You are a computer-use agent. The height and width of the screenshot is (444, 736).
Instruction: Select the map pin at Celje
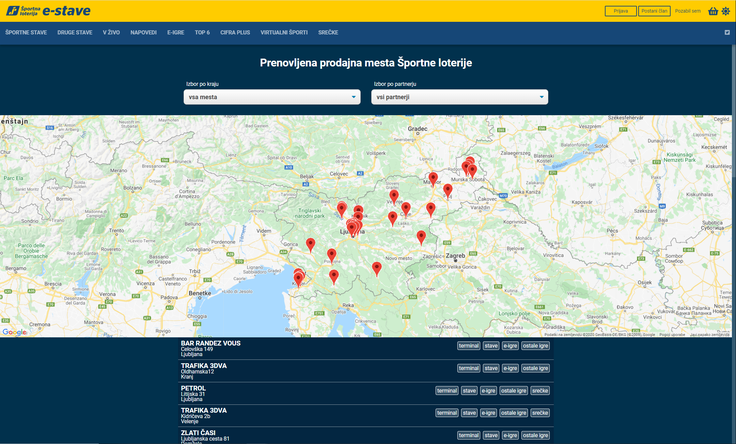click(406, 208)
